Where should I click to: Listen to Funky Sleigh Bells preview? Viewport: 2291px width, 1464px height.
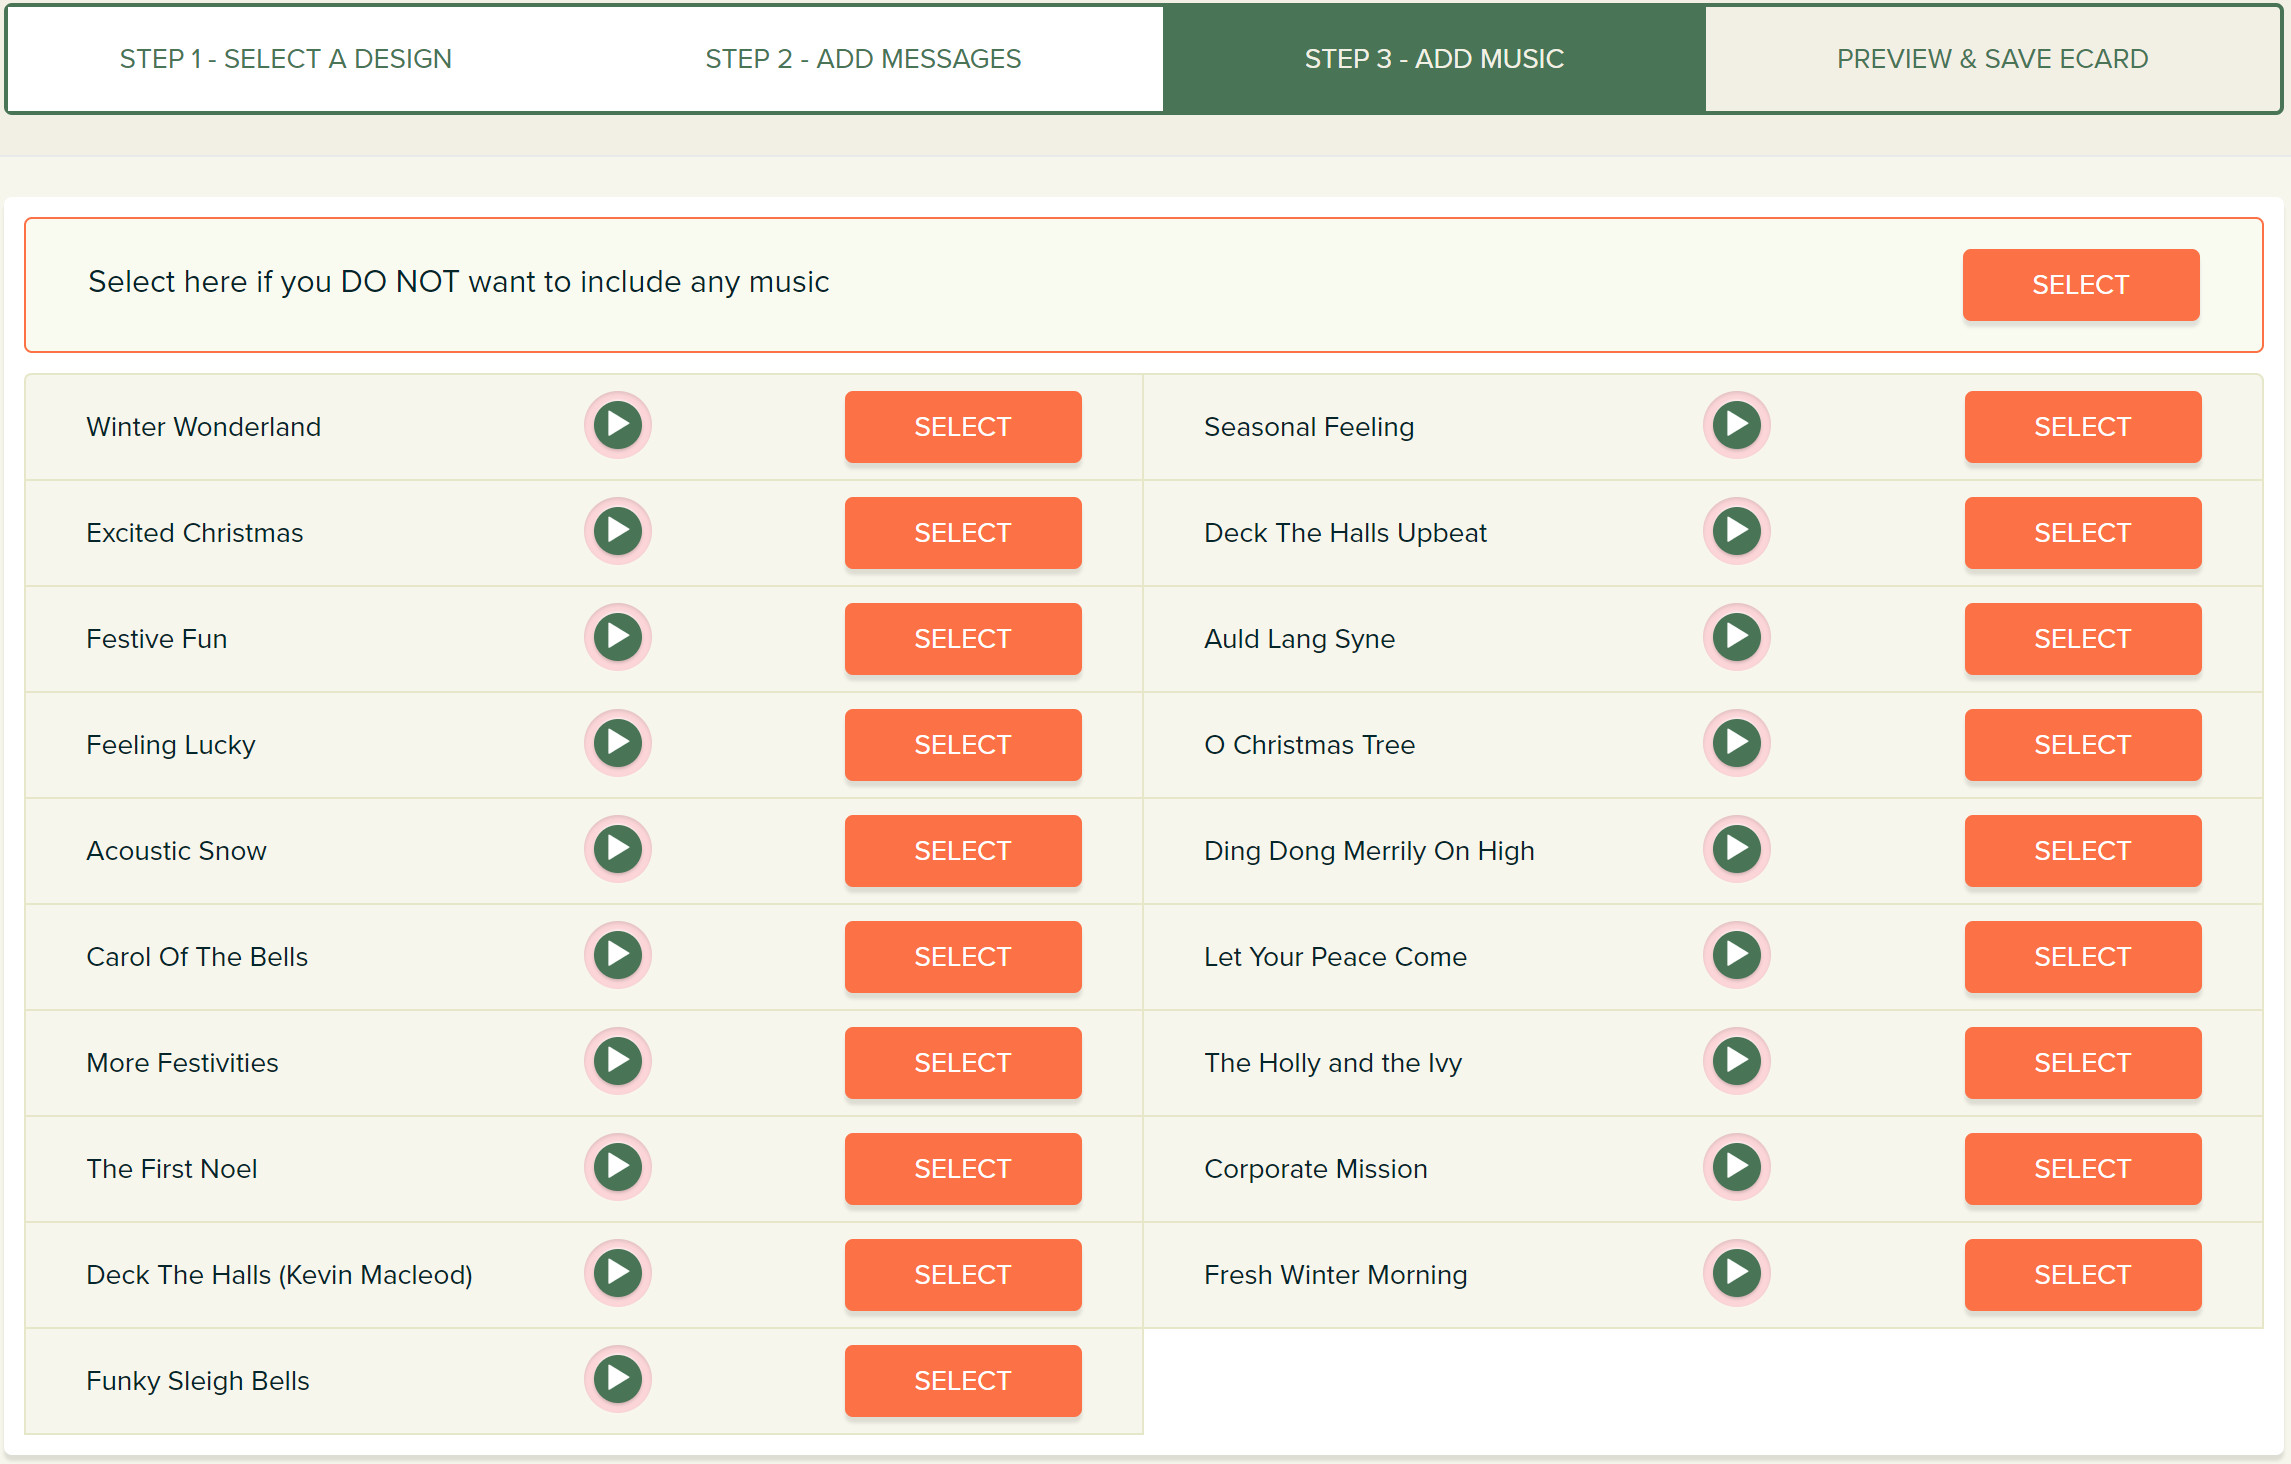(x=618, y=1379)
